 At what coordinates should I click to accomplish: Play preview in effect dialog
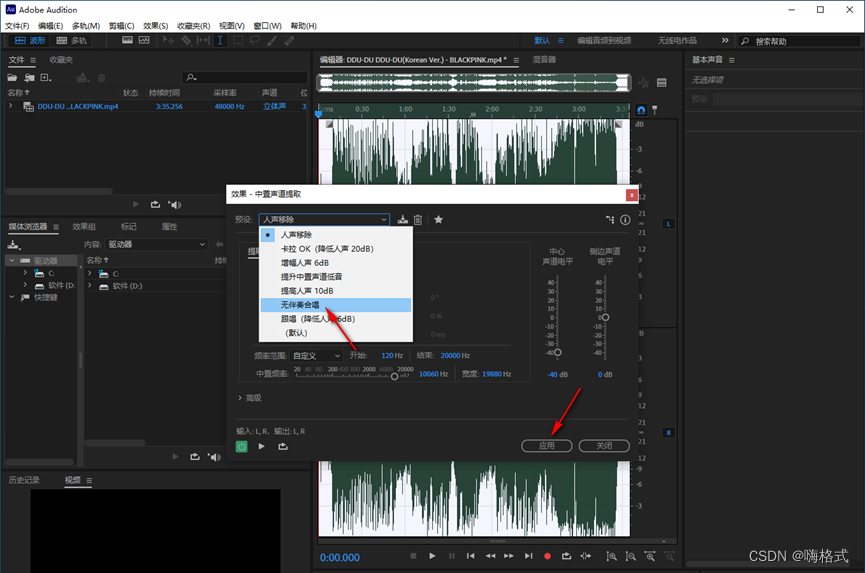(261, 446)
